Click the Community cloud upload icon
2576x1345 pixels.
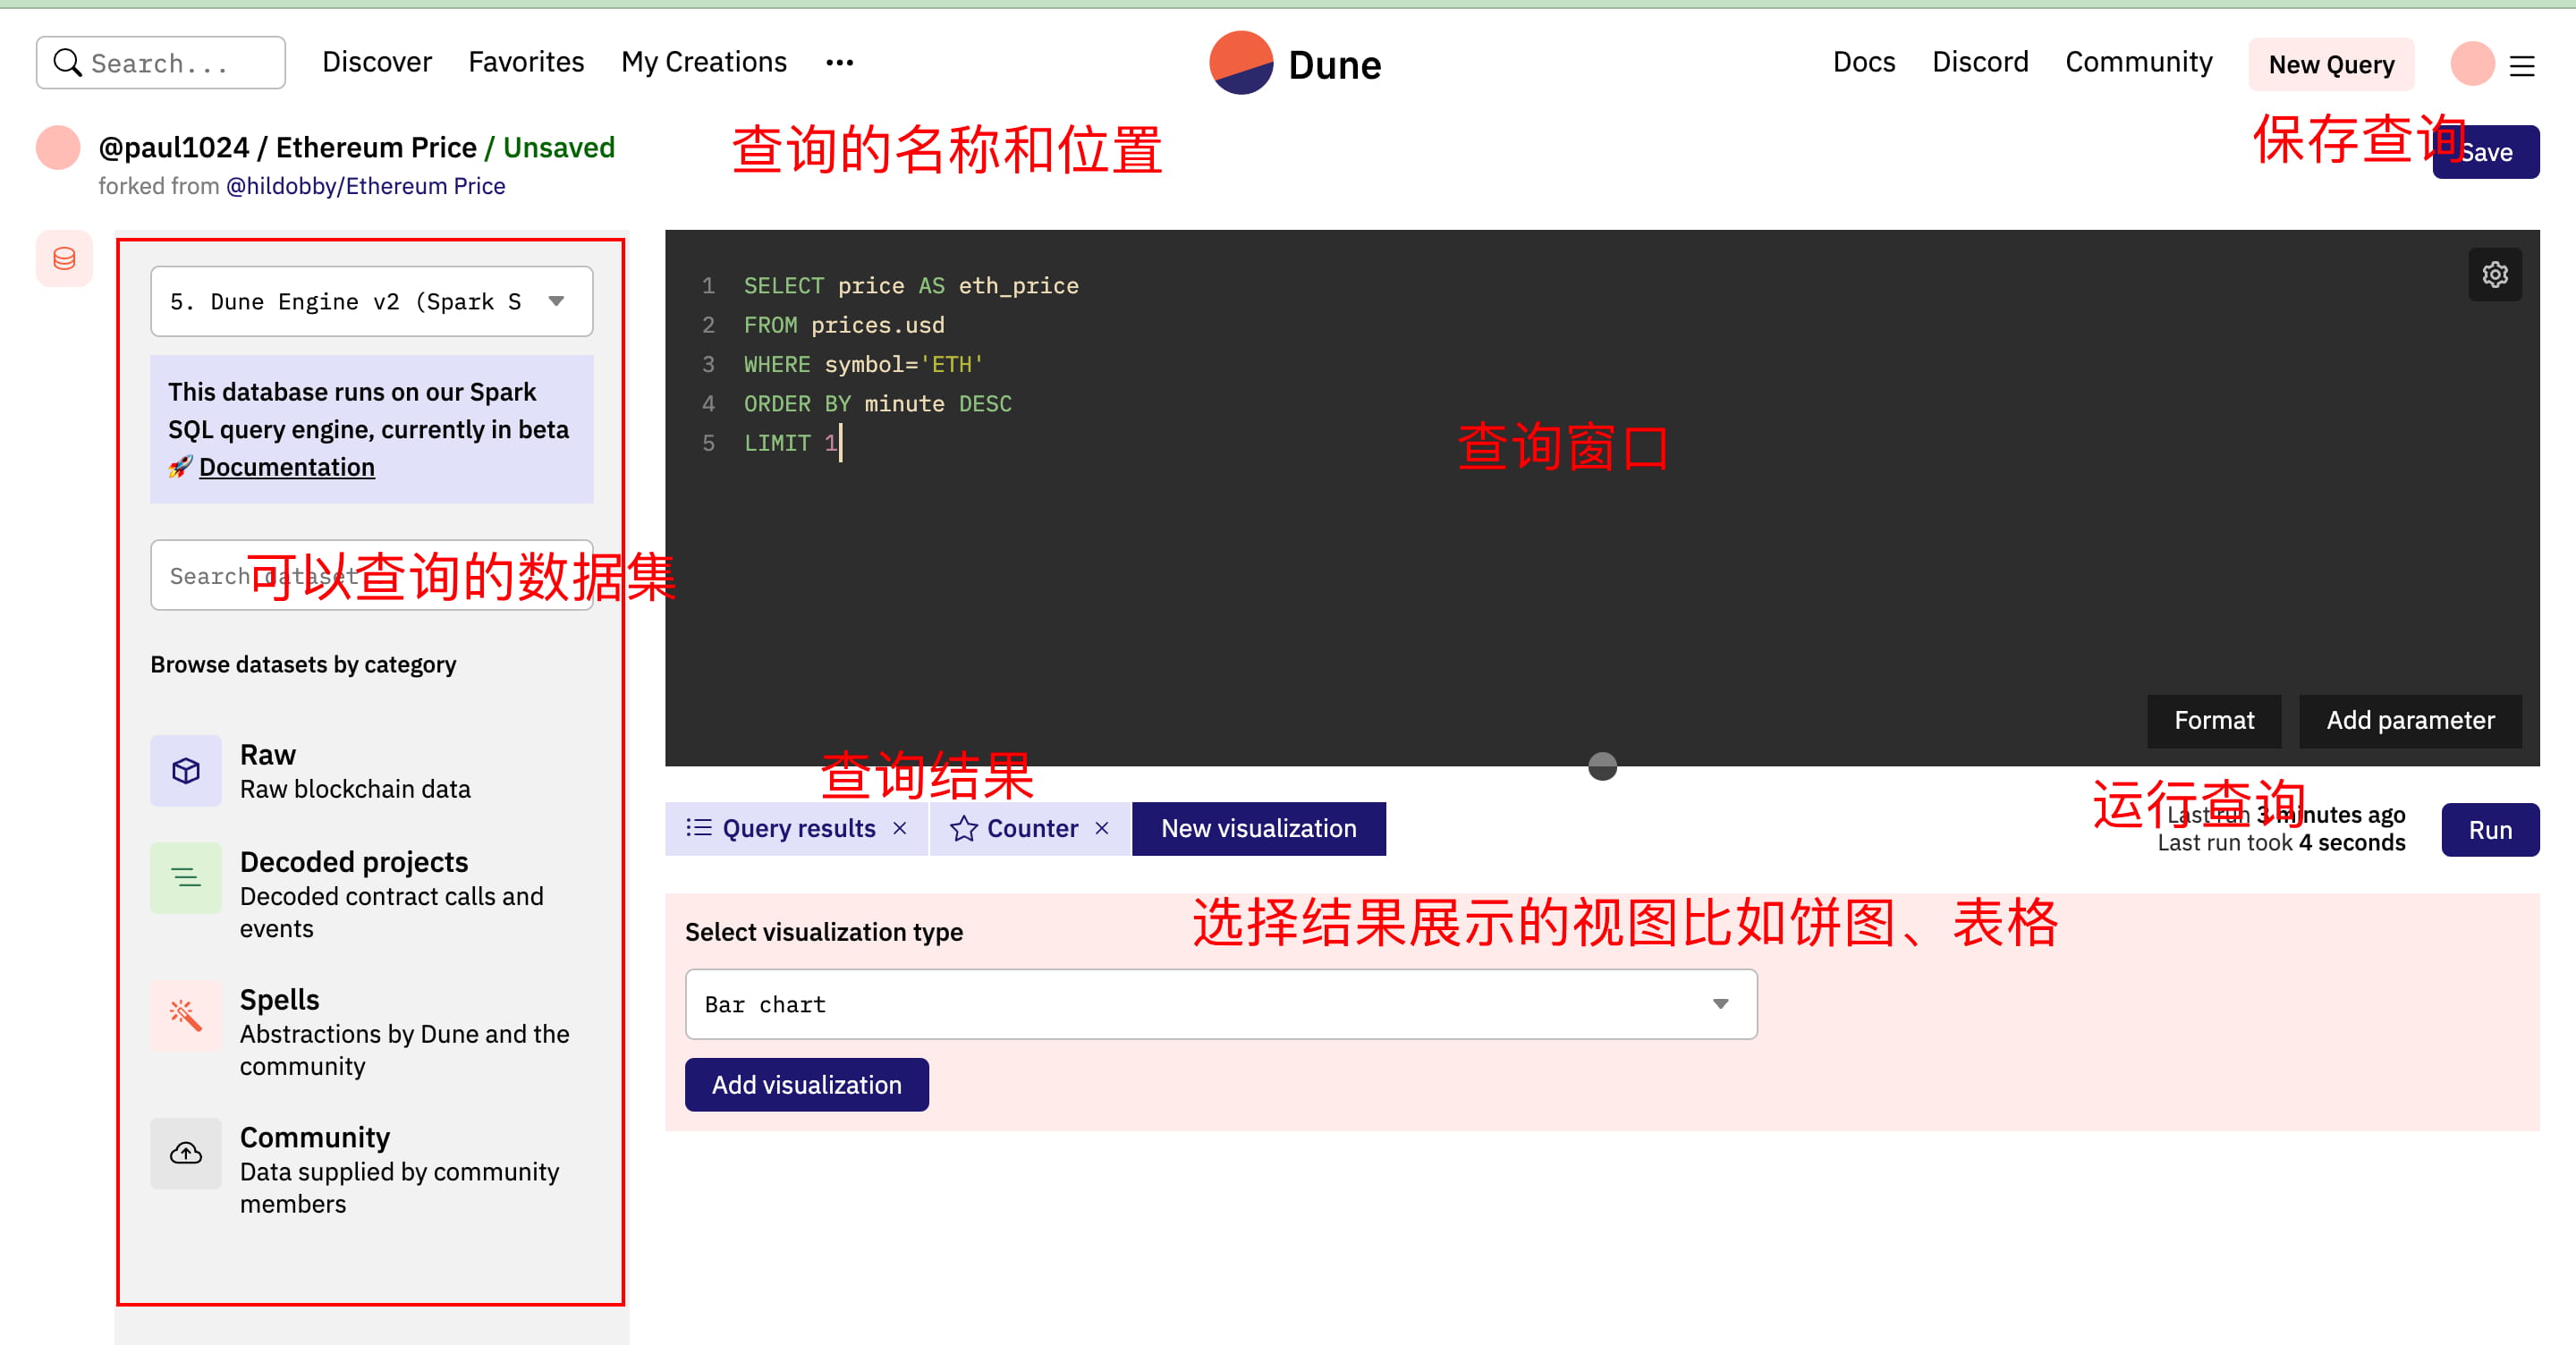click(186, 1153)
